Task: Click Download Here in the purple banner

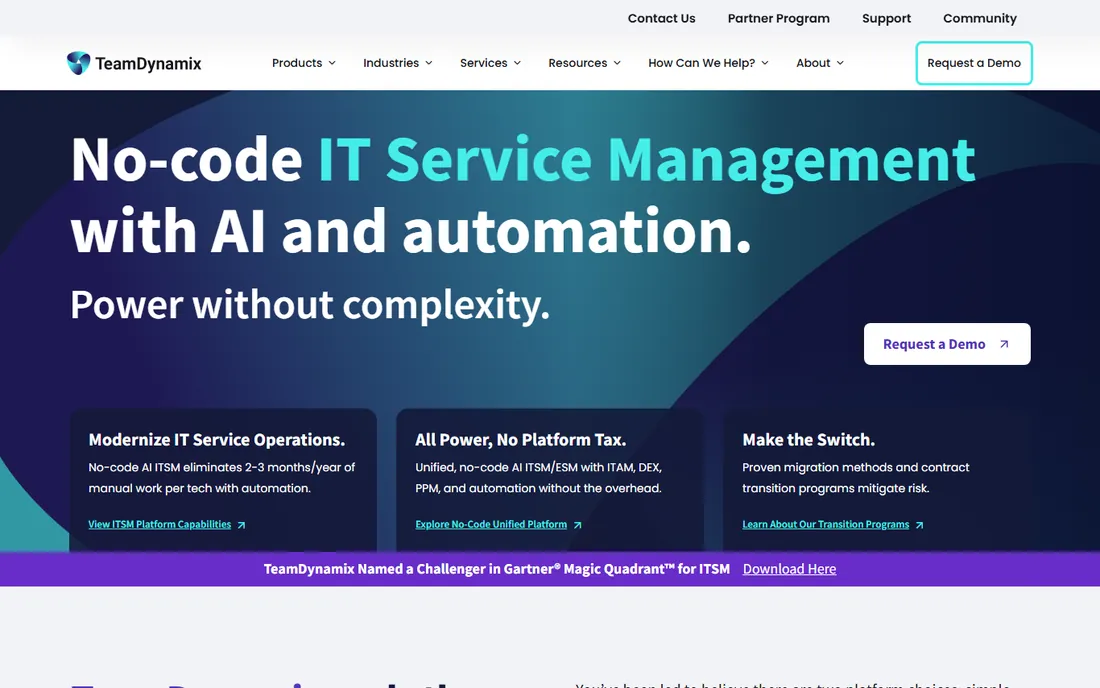Action: point(789,569)
